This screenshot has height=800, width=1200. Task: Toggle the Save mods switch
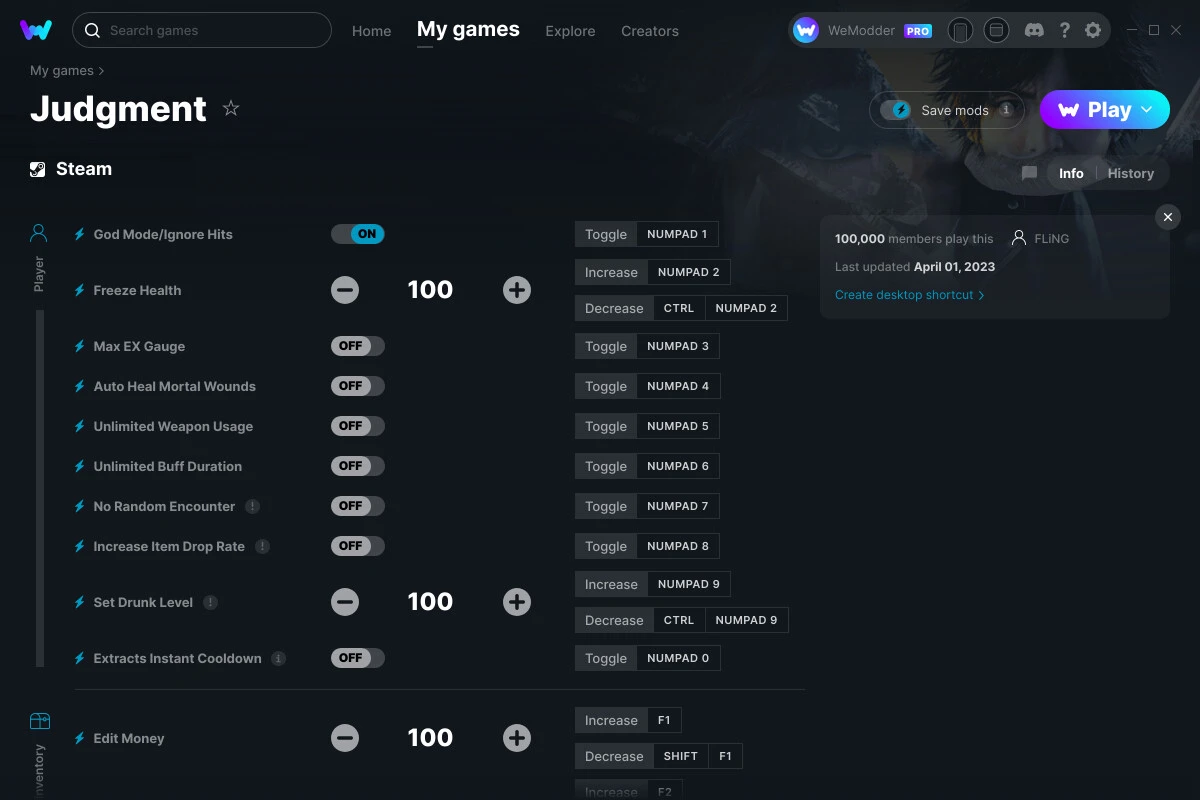(x=896, y=110)
